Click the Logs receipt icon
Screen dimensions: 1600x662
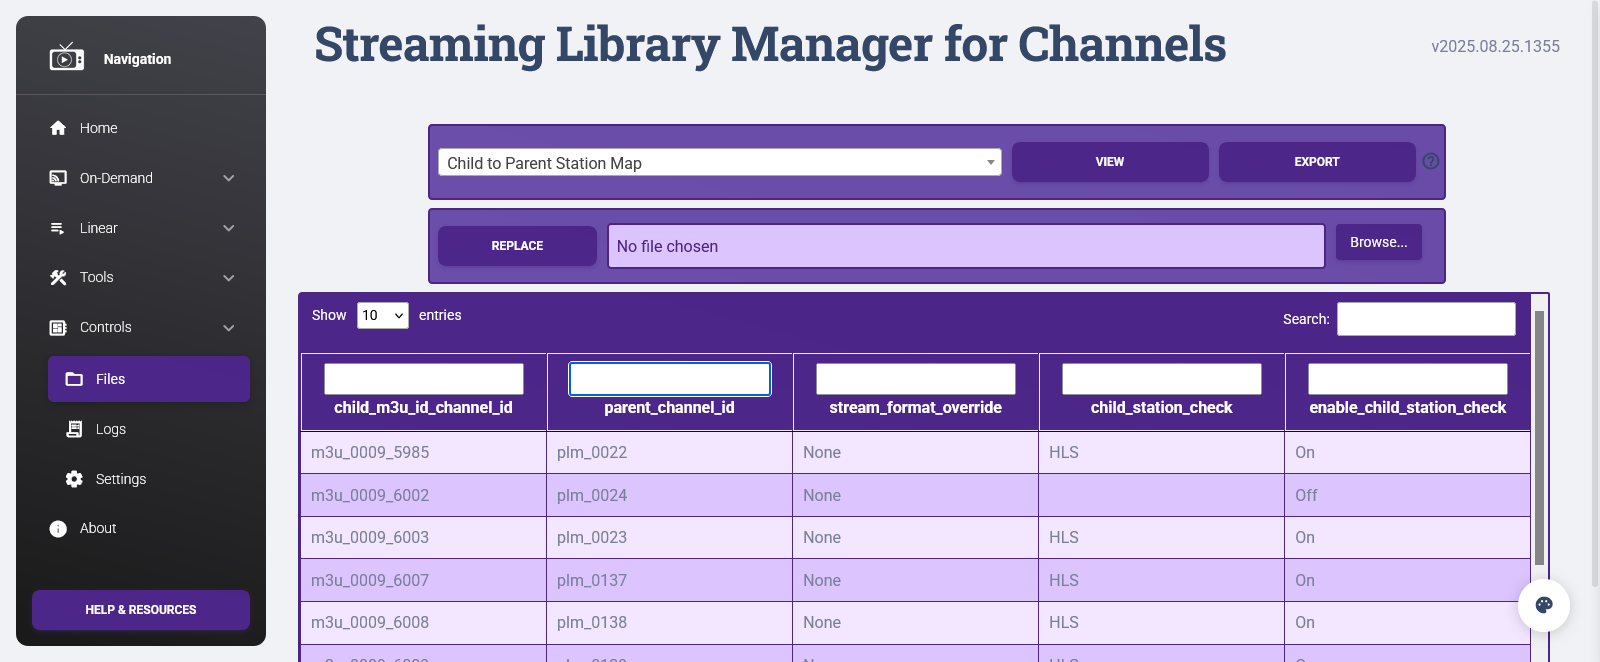pyautogui.click(x=74, y=429)
